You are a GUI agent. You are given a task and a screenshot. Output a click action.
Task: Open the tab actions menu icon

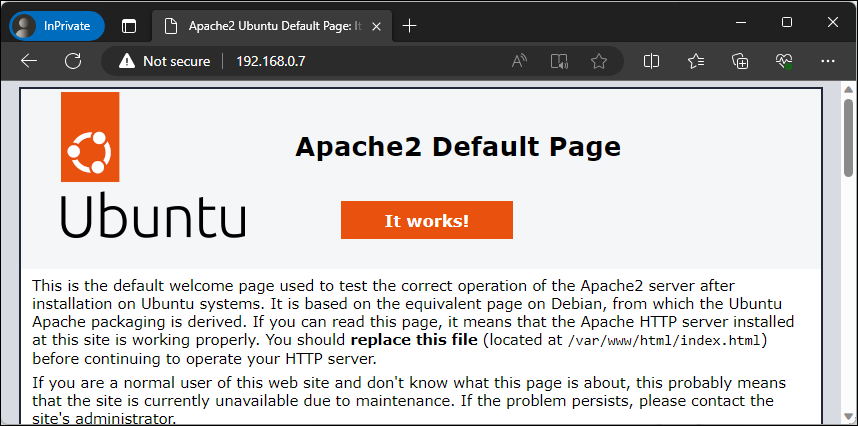129,26
